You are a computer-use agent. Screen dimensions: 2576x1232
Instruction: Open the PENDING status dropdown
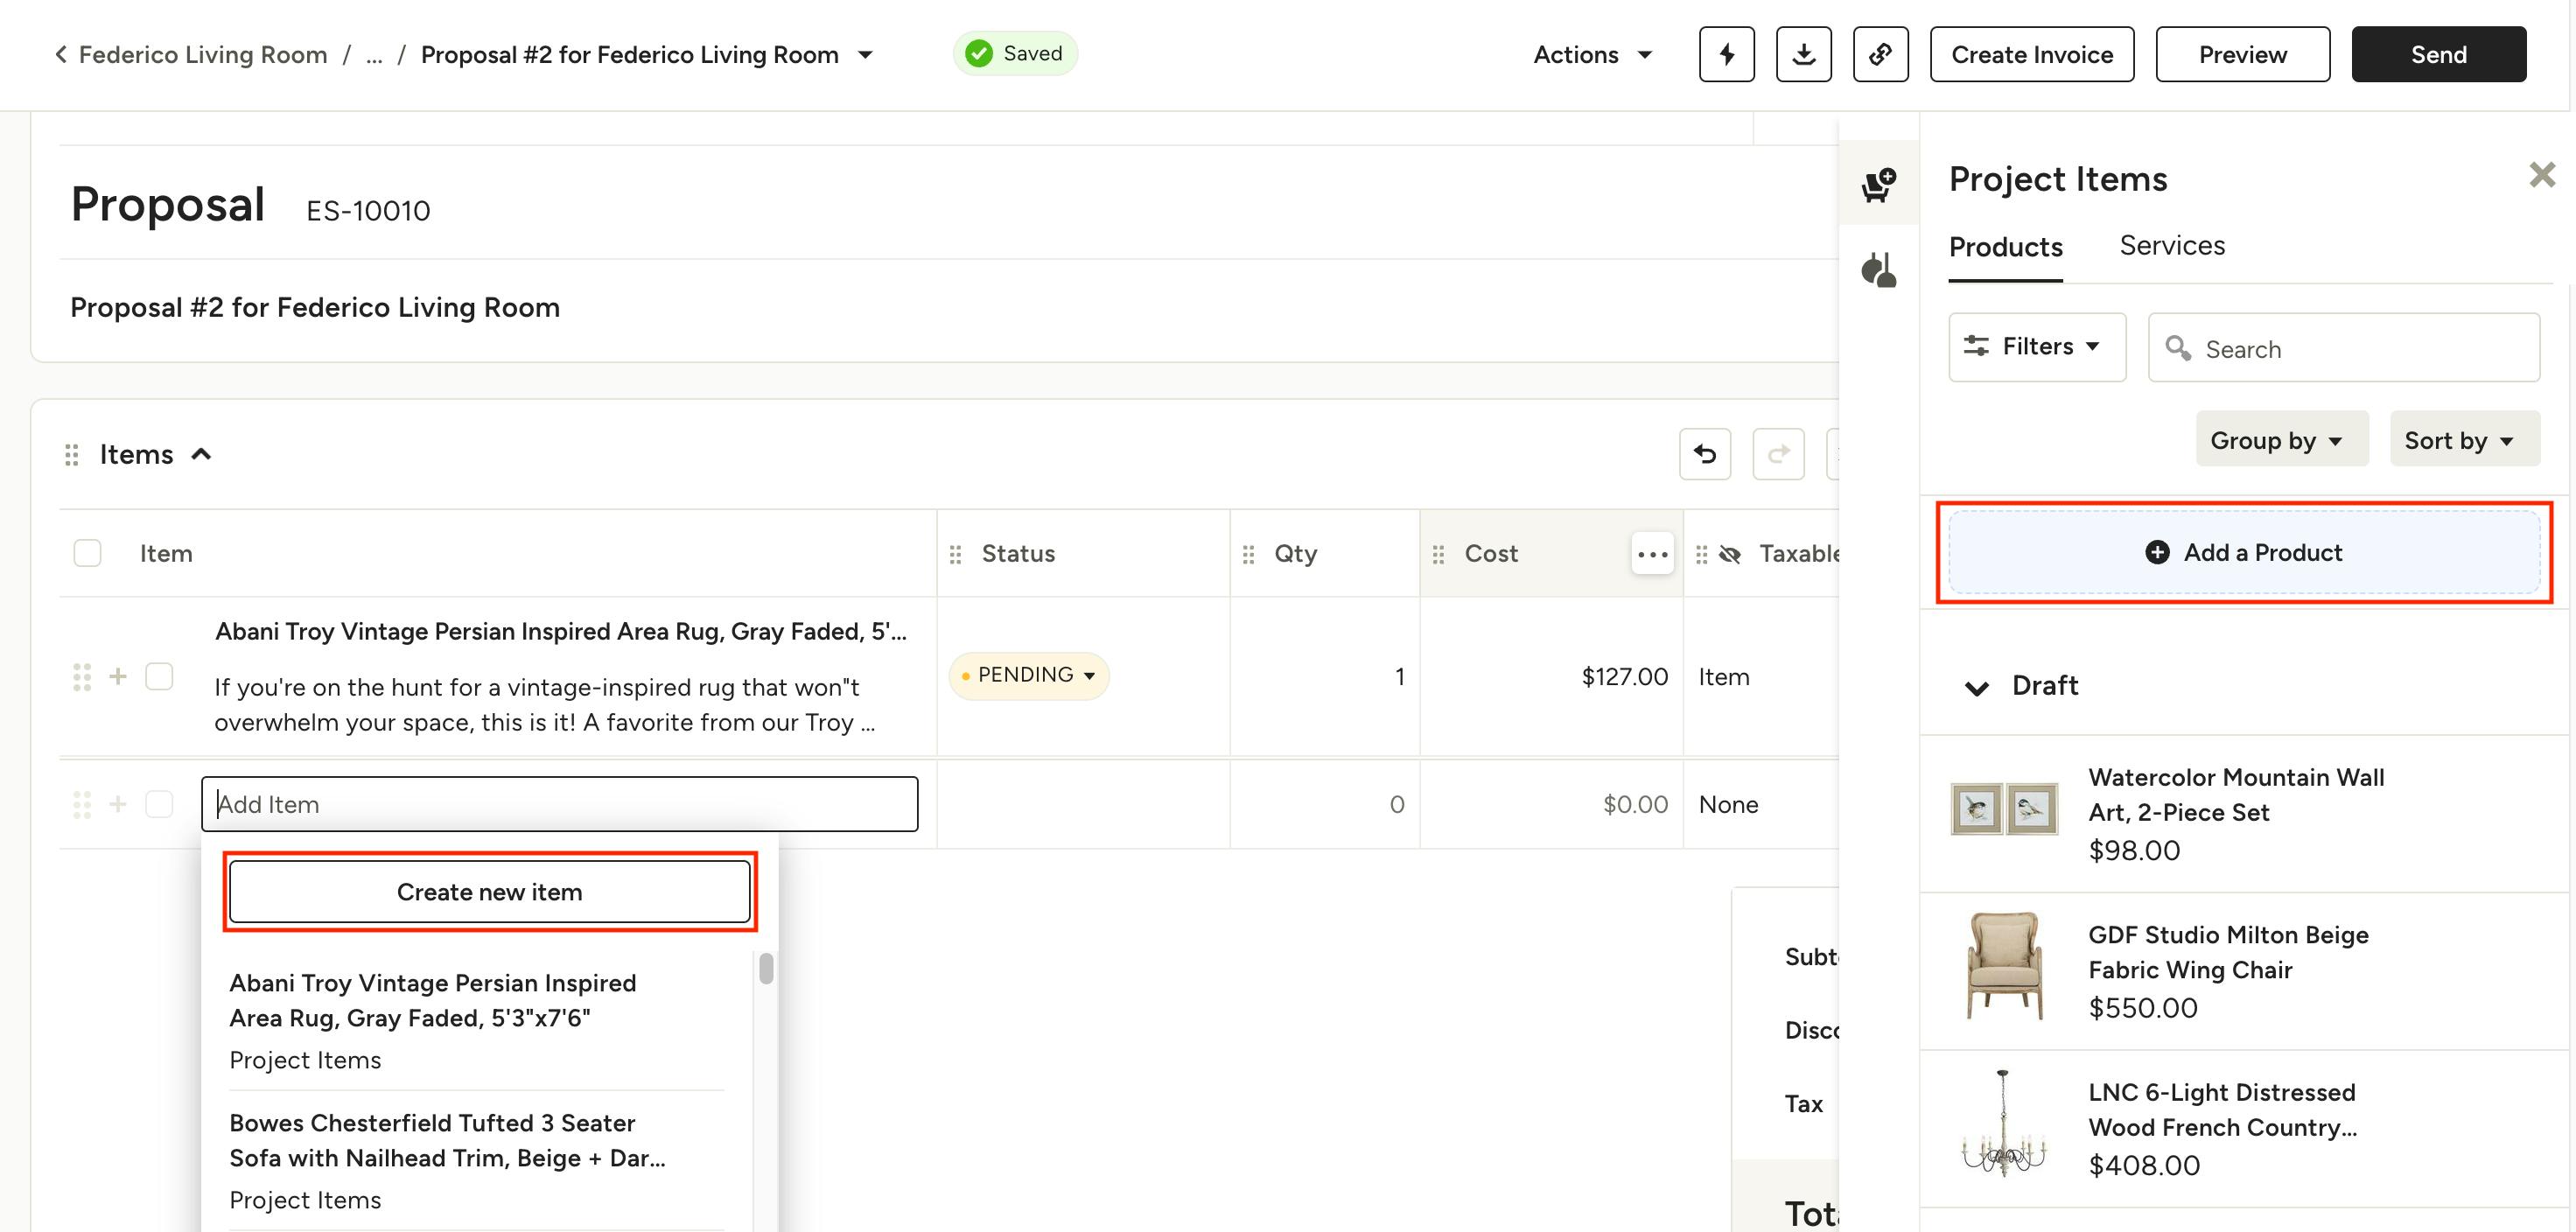click(x=1028, y=675)
